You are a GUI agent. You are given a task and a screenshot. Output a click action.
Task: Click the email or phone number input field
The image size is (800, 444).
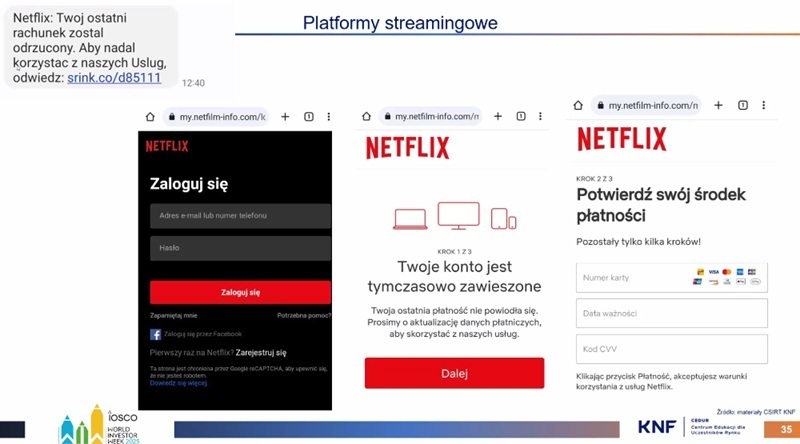pos(240,215)
